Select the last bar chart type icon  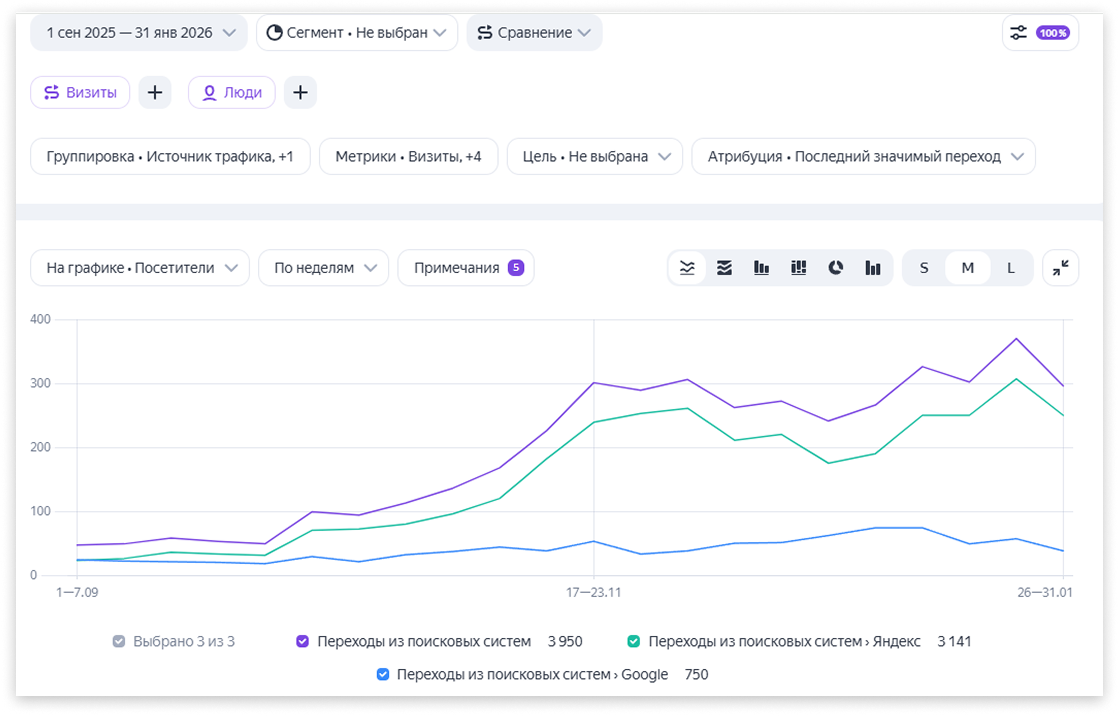point(873,268)
